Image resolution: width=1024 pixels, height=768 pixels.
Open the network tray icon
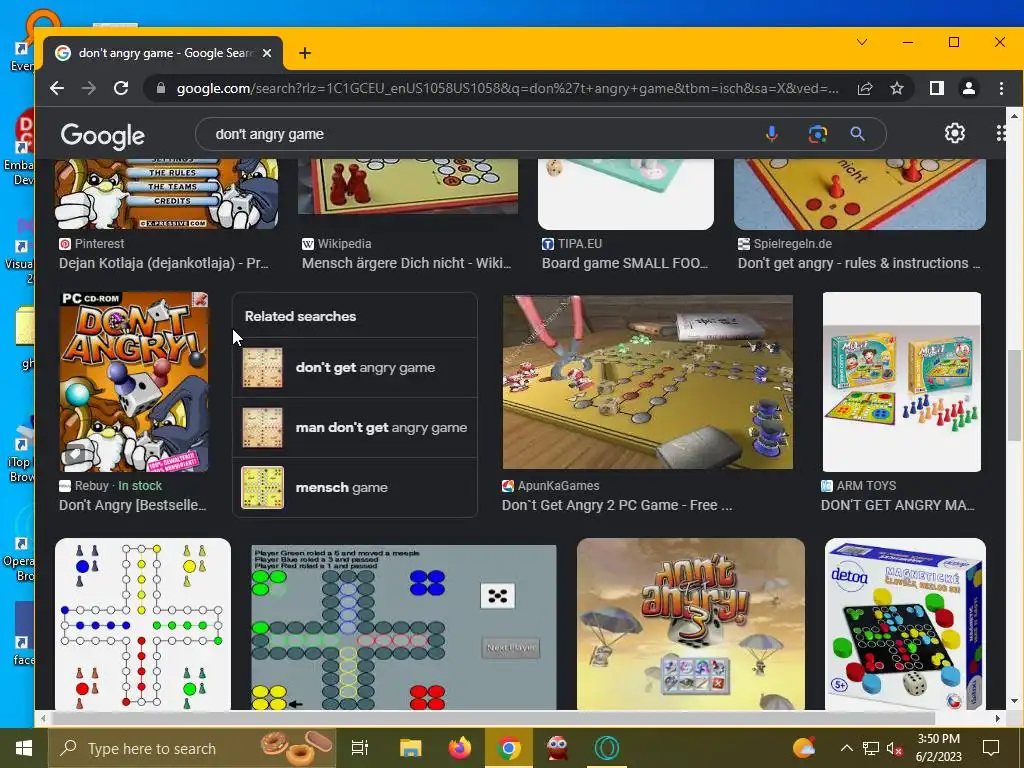871,748
